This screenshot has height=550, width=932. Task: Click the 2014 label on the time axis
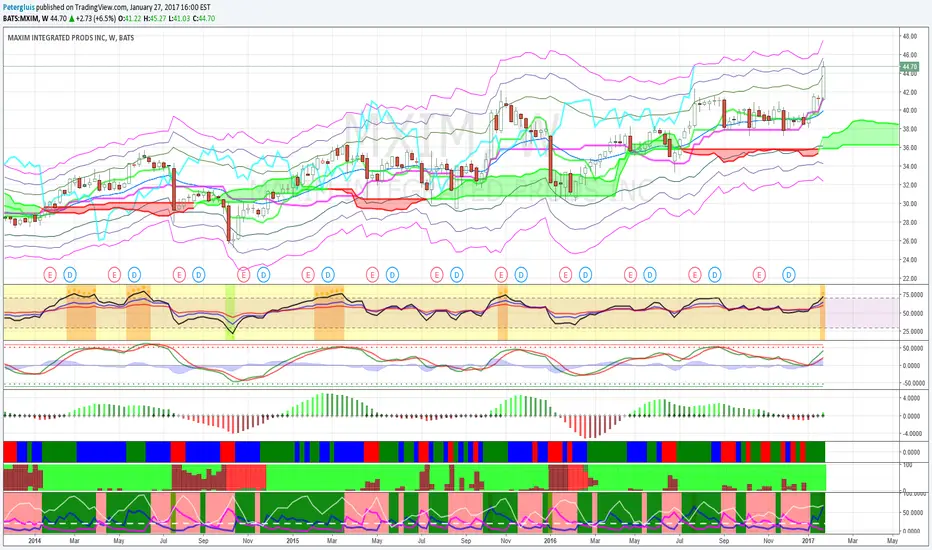tap(34, 540)
